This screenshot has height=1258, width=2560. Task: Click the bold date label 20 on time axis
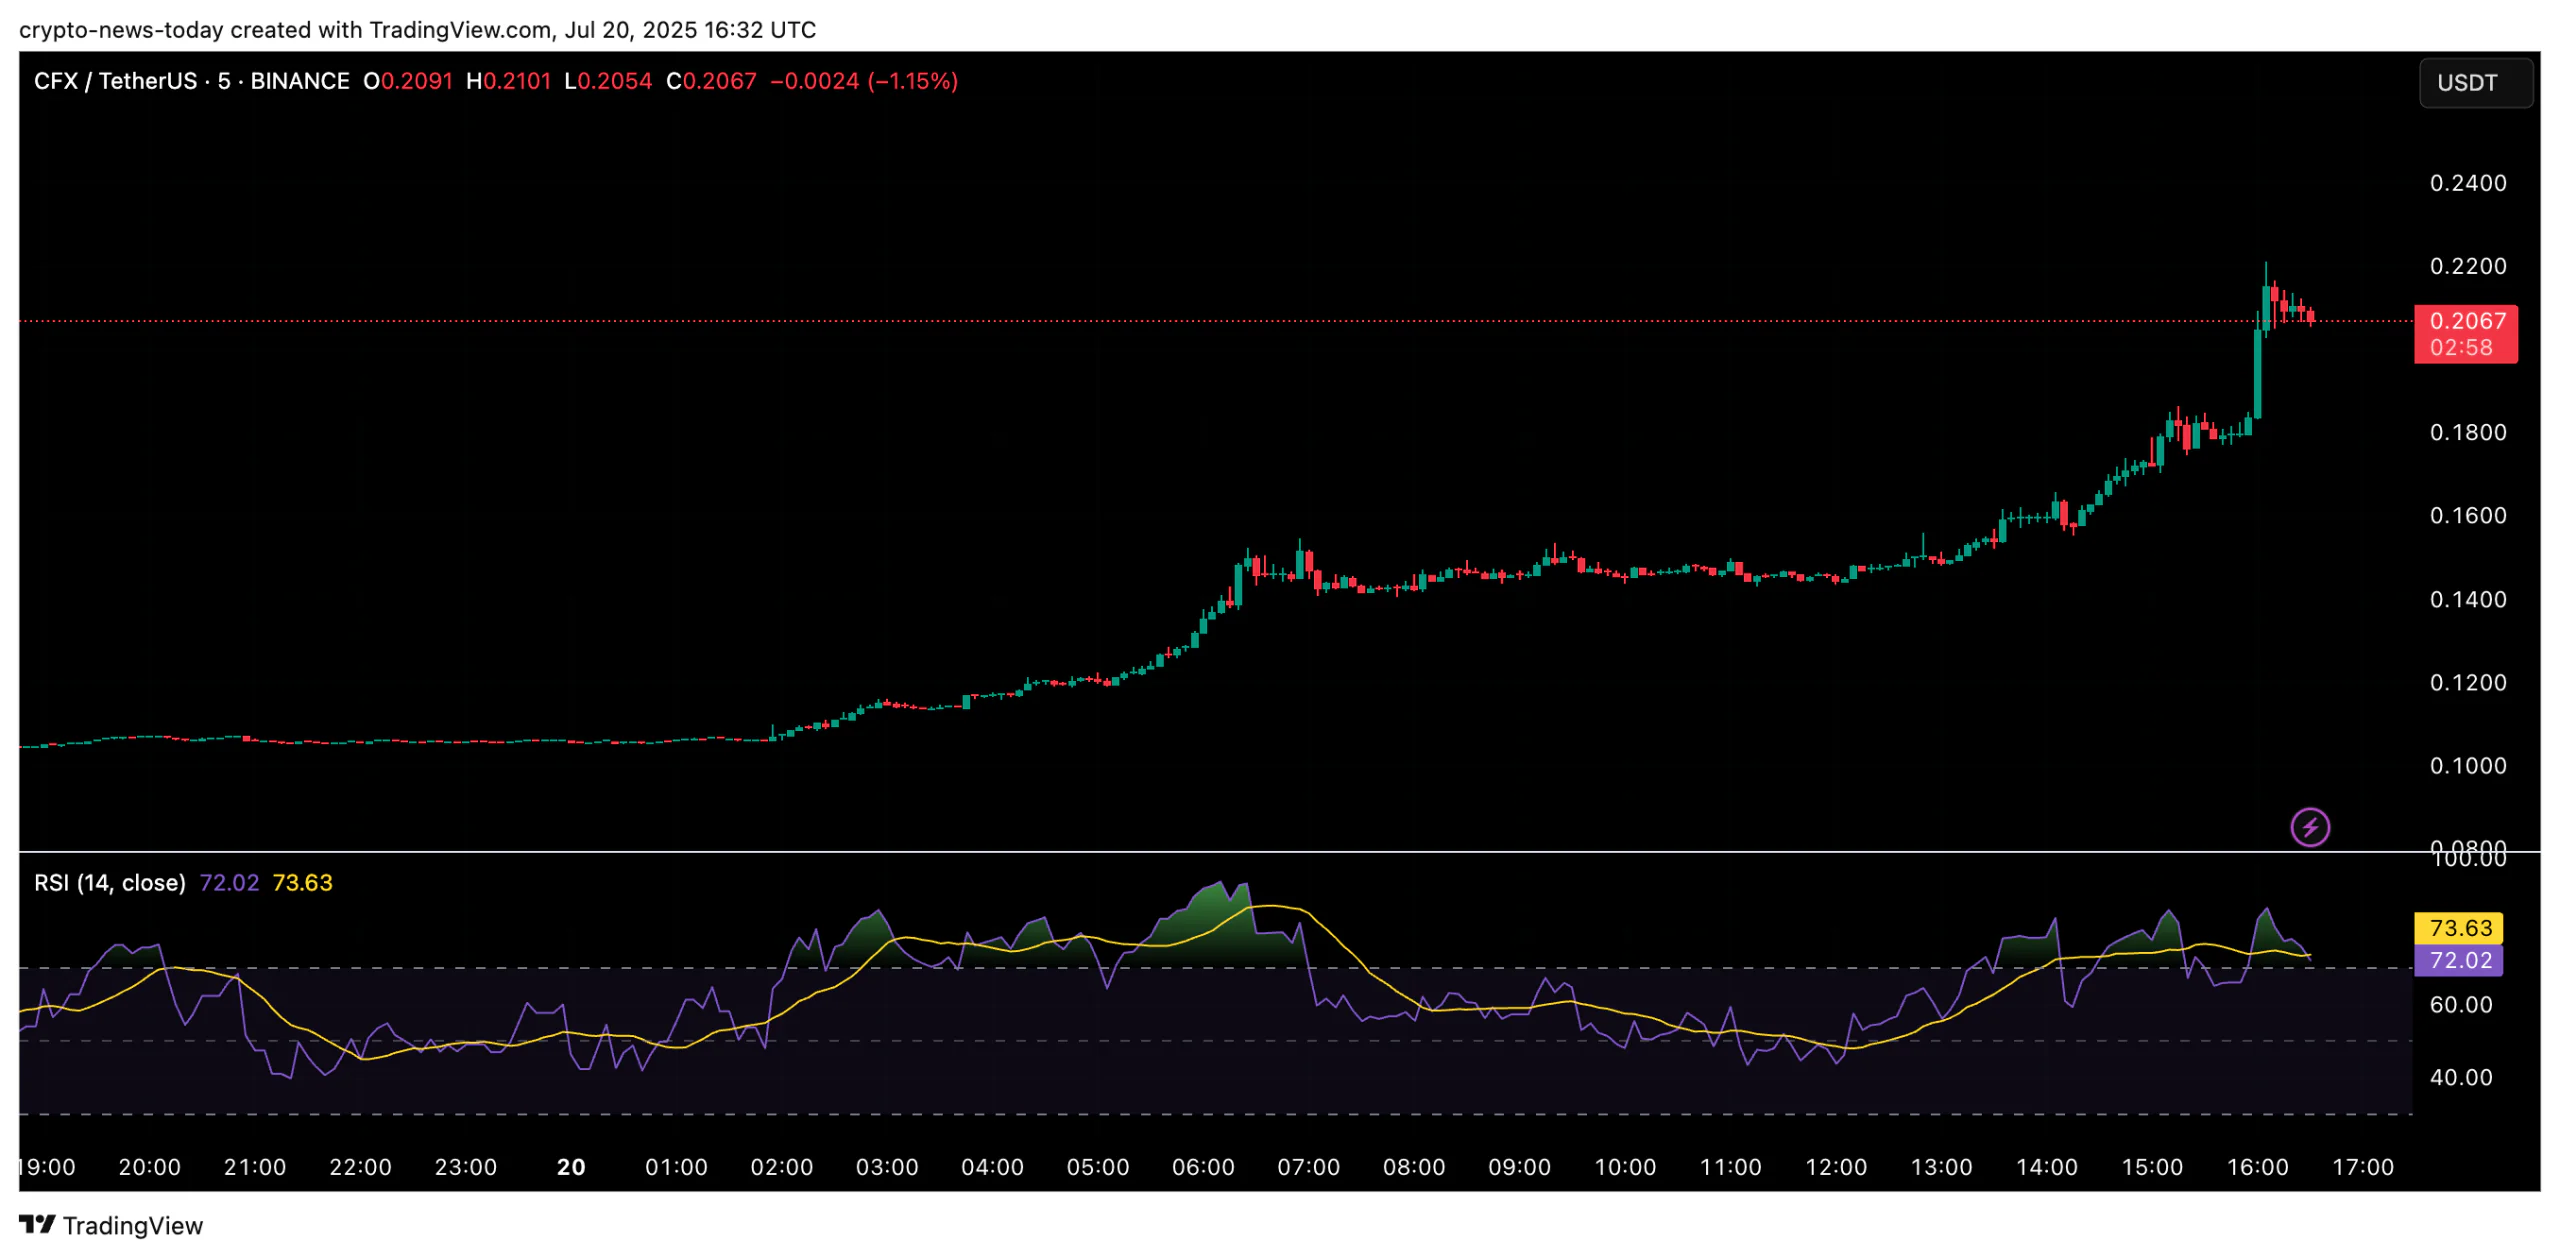click(x=571, y=1167)
